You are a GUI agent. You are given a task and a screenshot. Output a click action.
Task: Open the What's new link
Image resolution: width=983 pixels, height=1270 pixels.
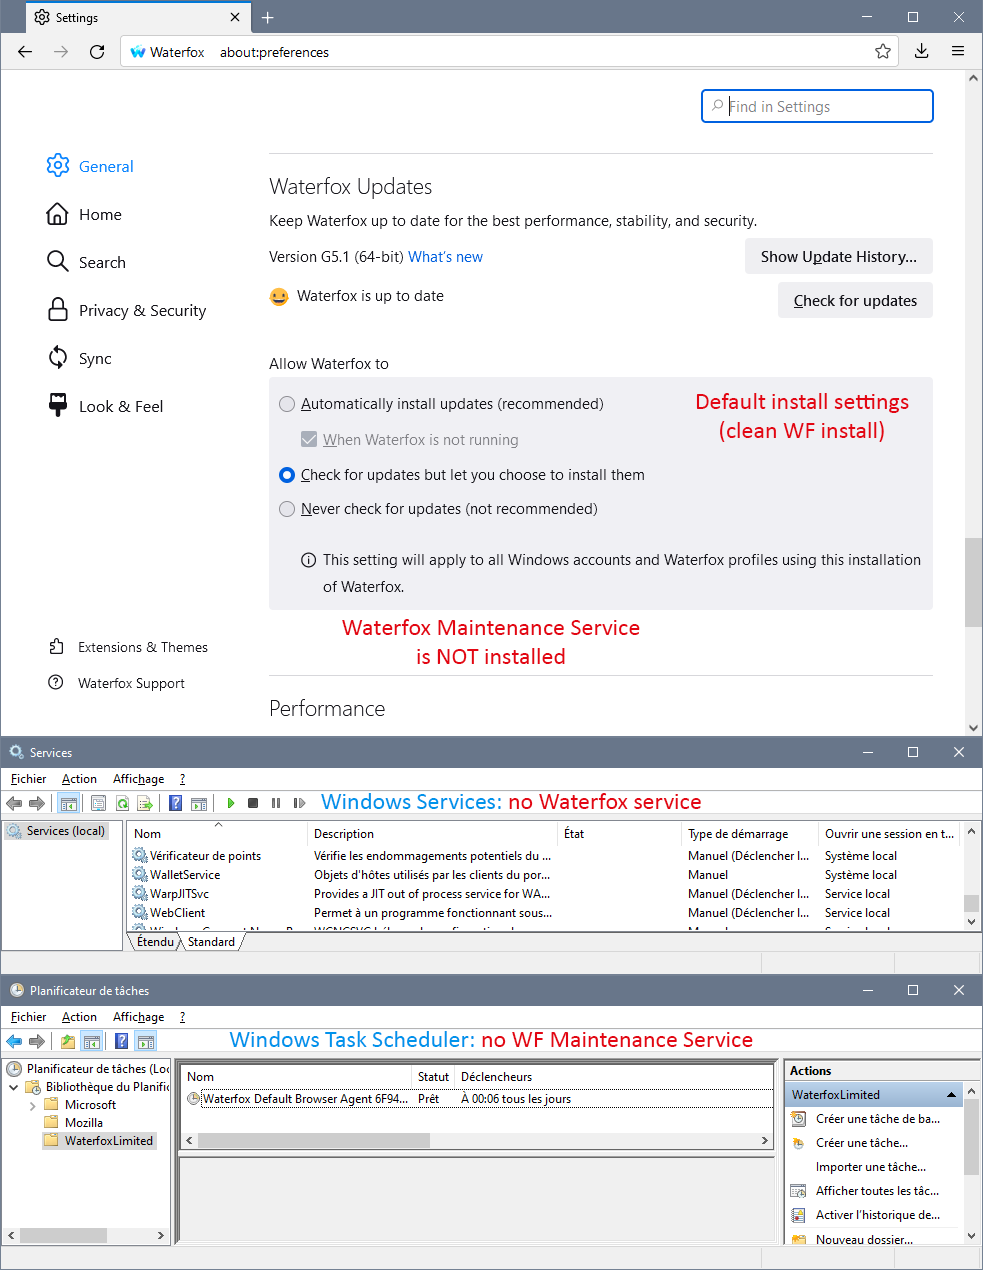point(445,257)
